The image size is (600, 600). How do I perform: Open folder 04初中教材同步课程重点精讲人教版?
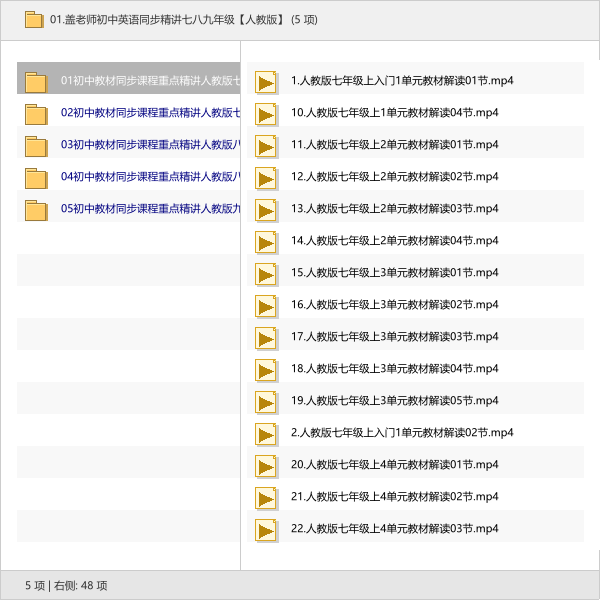pyautogui.click(x=150, y=176)
